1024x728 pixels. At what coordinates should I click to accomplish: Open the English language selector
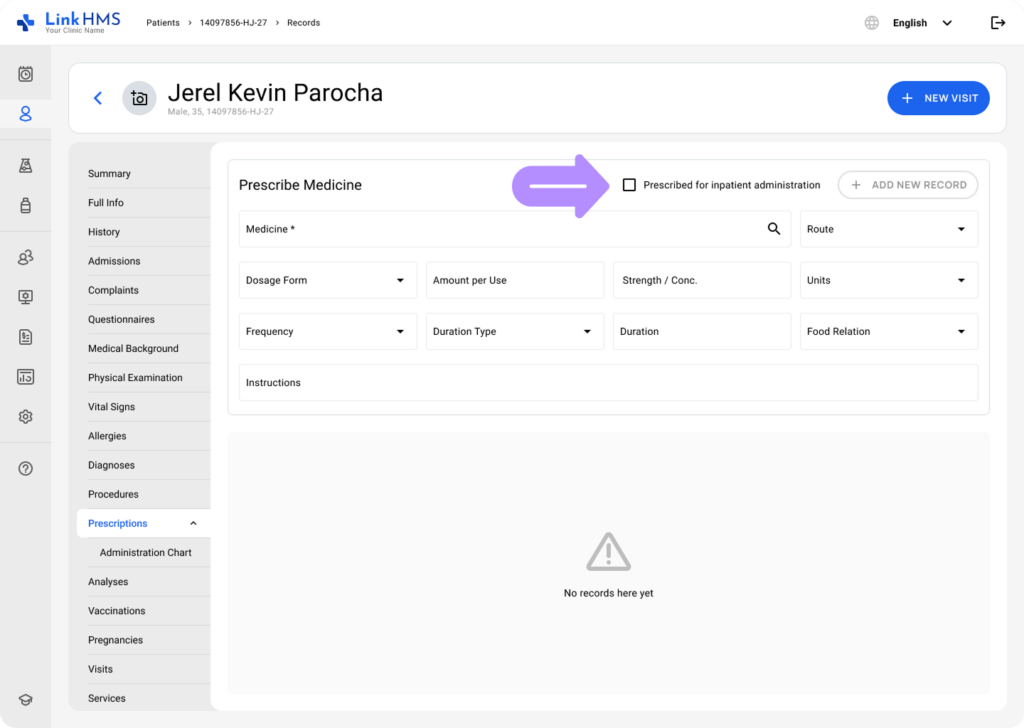[921, 23]
